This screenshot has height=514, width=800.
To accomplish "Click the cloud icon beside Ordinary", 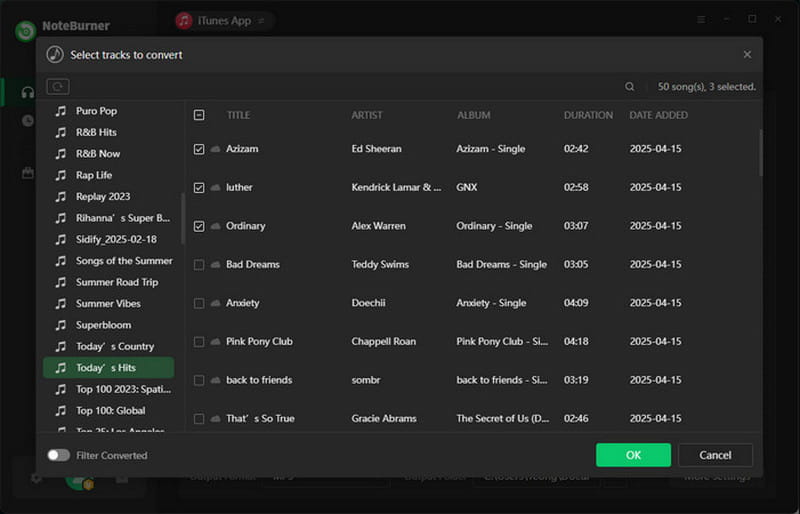I will [x=216, y=226].
